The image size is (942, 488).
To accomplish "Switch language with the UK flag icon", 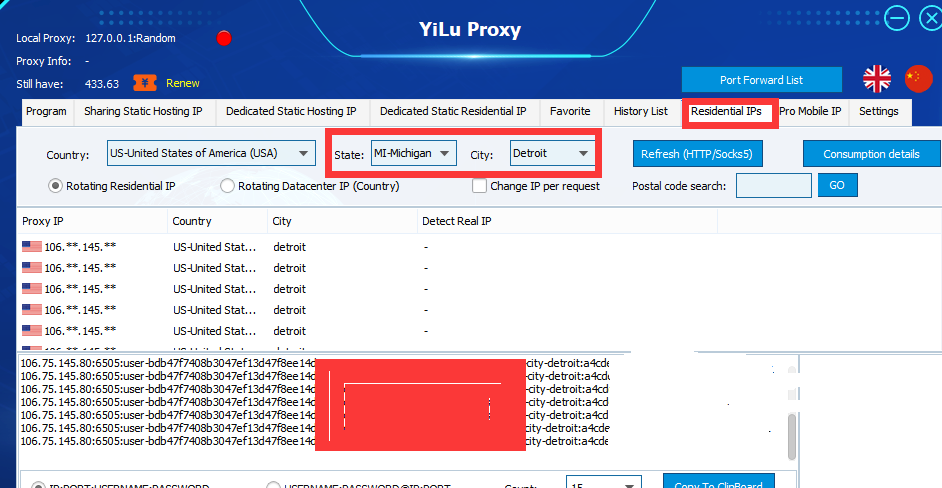I will coord(877,79).
